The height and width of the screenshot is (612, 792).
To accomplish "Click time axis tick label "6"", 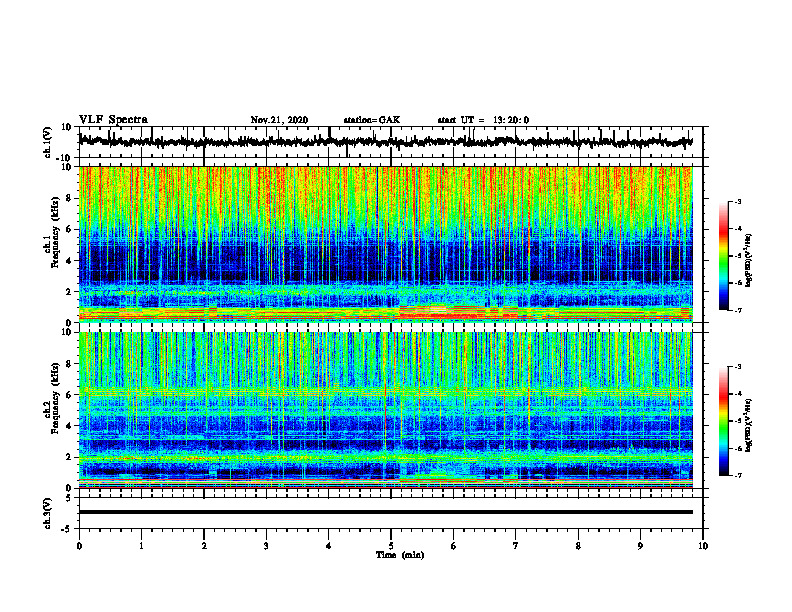I will coord(454,546).
